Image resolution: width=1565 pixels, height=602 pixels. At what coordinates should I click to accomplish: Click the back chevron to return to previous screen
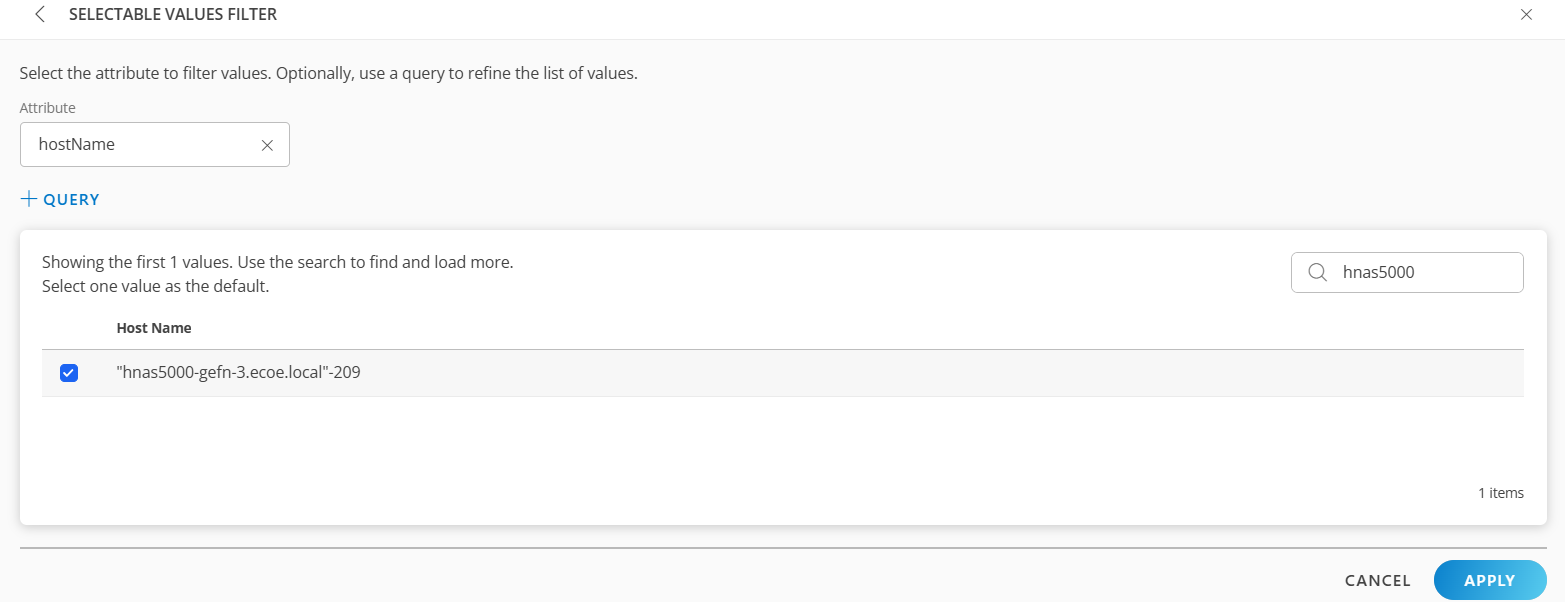click(38, 14)
